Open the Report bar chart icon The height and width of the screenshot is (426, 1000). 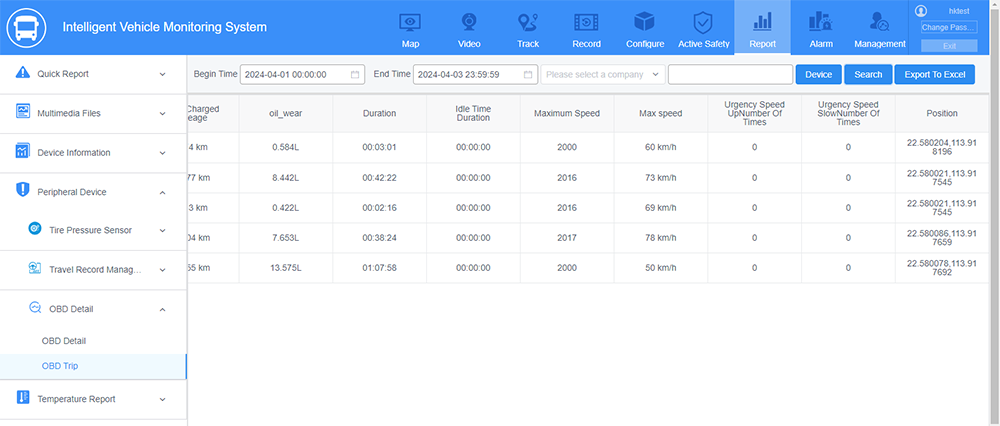762,22
